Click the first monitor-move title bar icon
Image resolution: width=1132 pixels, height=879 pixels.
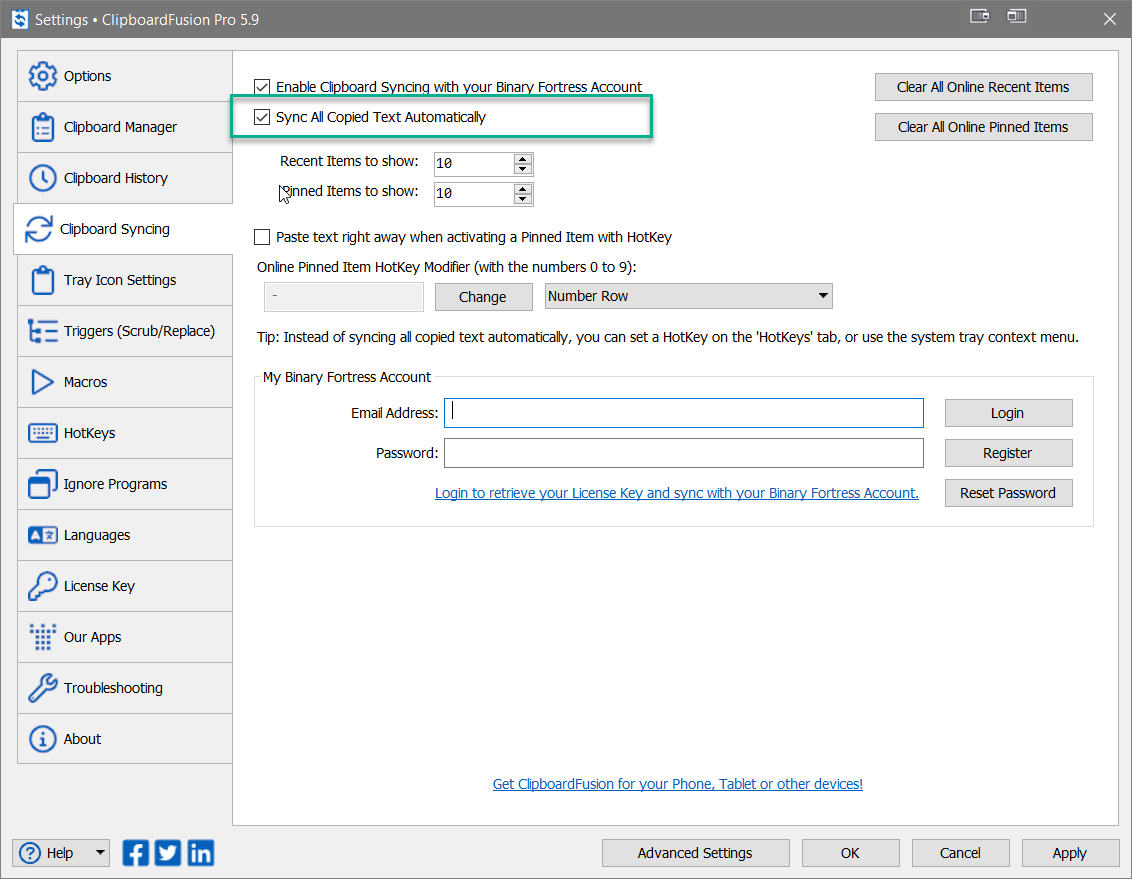(x=980, y=16)
